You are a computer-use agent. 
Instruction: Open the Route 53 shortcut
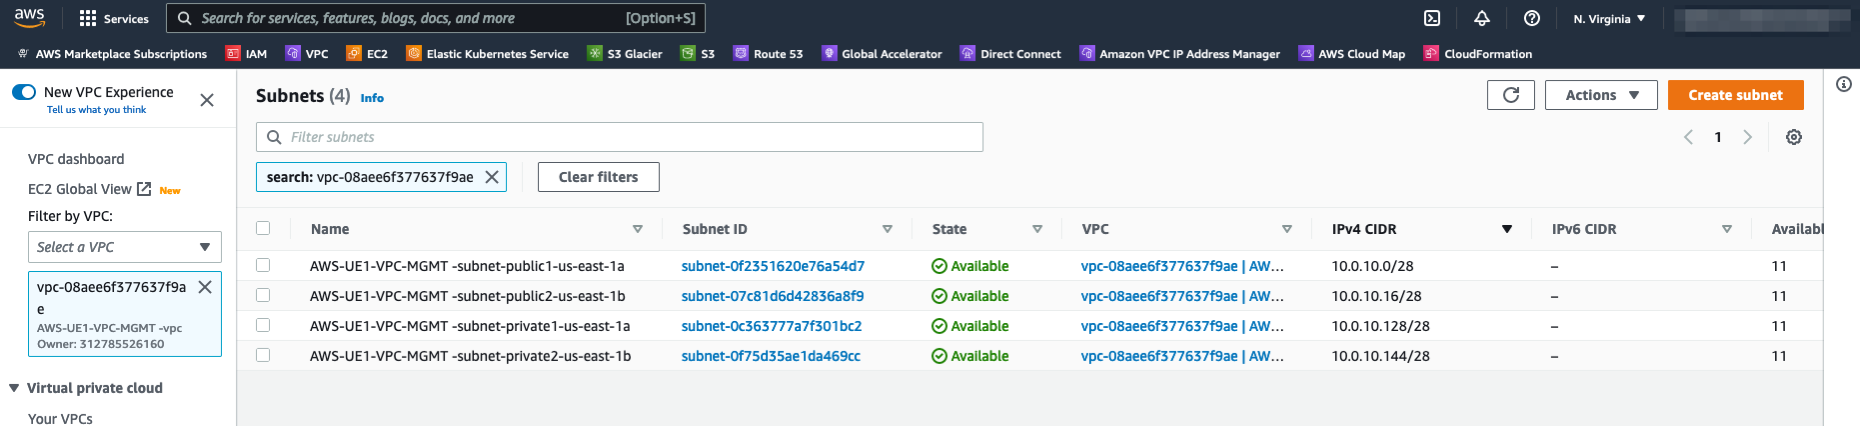coord(768,54)
